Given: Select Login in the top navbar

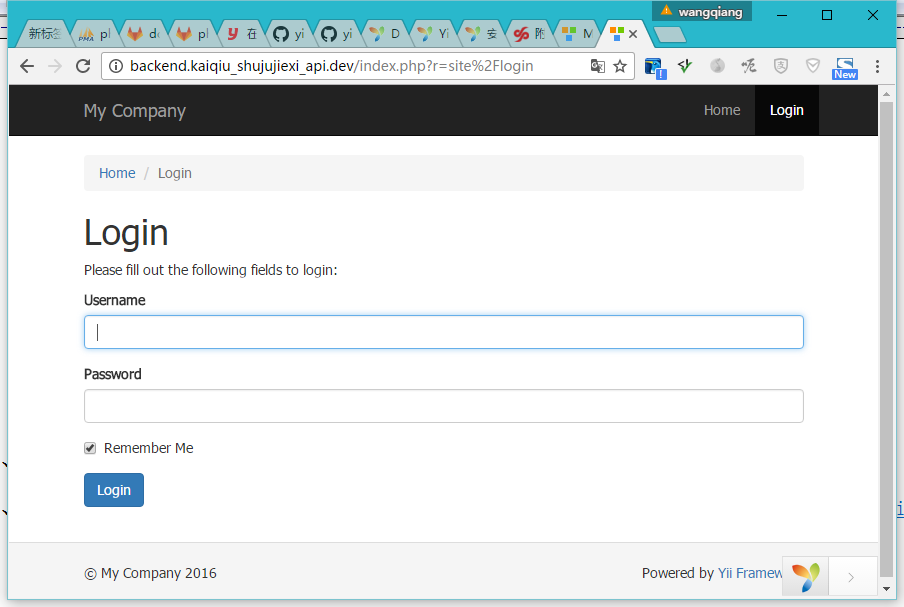Looking at the screenshot, I should (x=786, y=110).
